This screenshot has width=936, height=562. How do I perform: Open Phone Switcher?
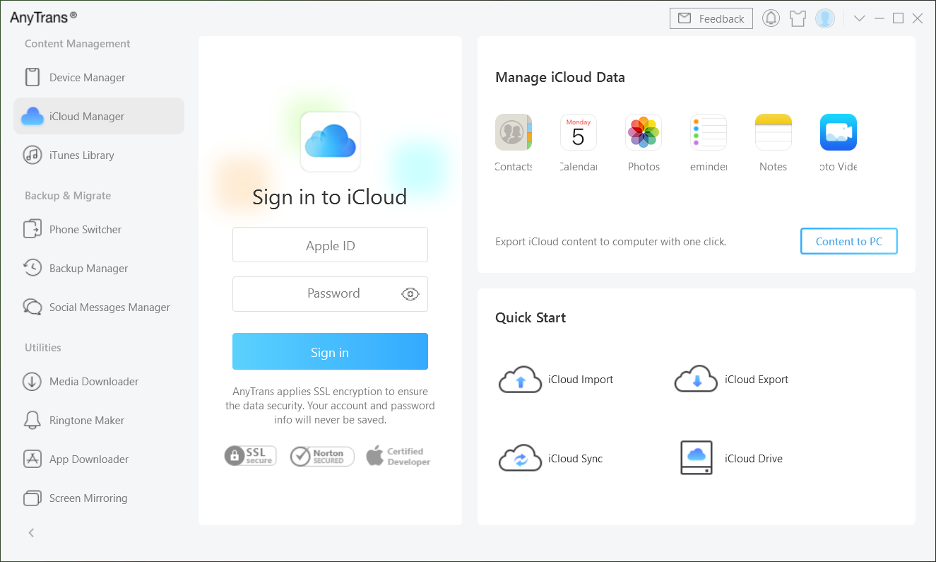pos(98,229)
